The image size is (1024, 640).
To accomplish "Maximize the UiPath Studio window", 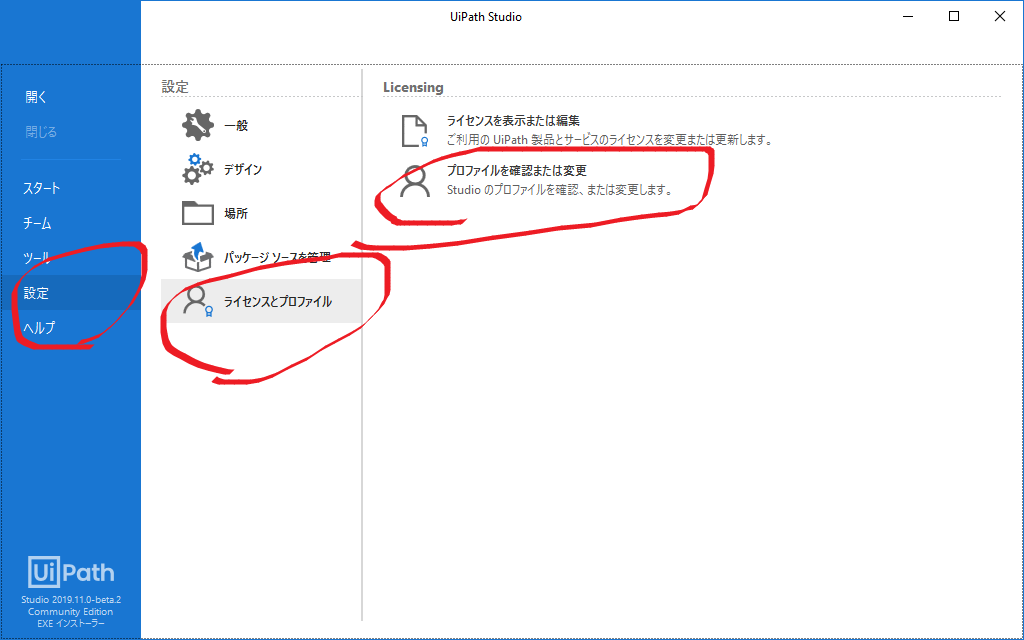I will tap(954, 17).
